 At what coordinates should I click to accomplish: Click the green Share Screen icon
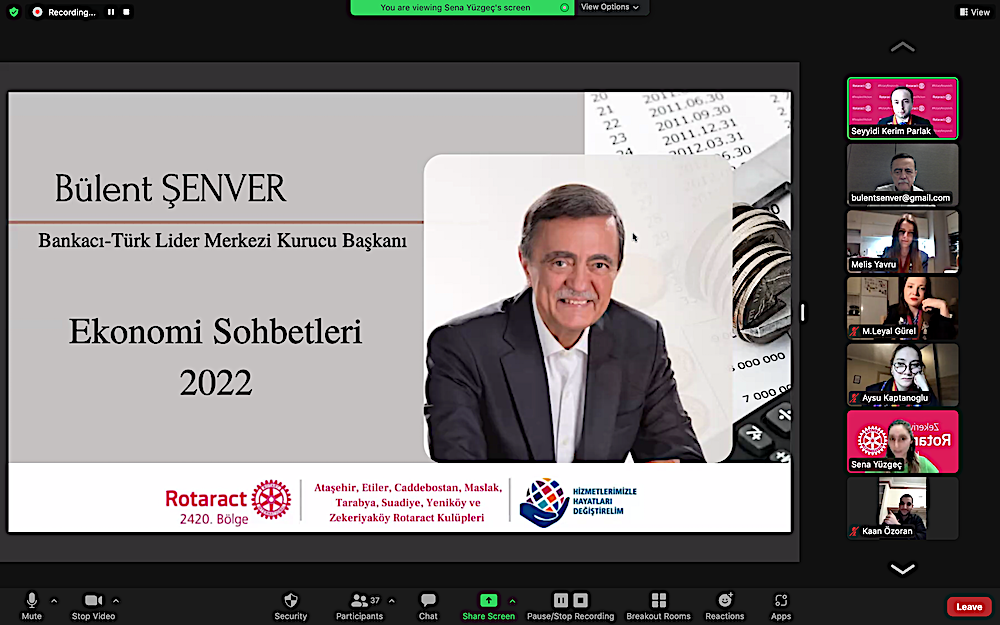(x=489, y=600)
